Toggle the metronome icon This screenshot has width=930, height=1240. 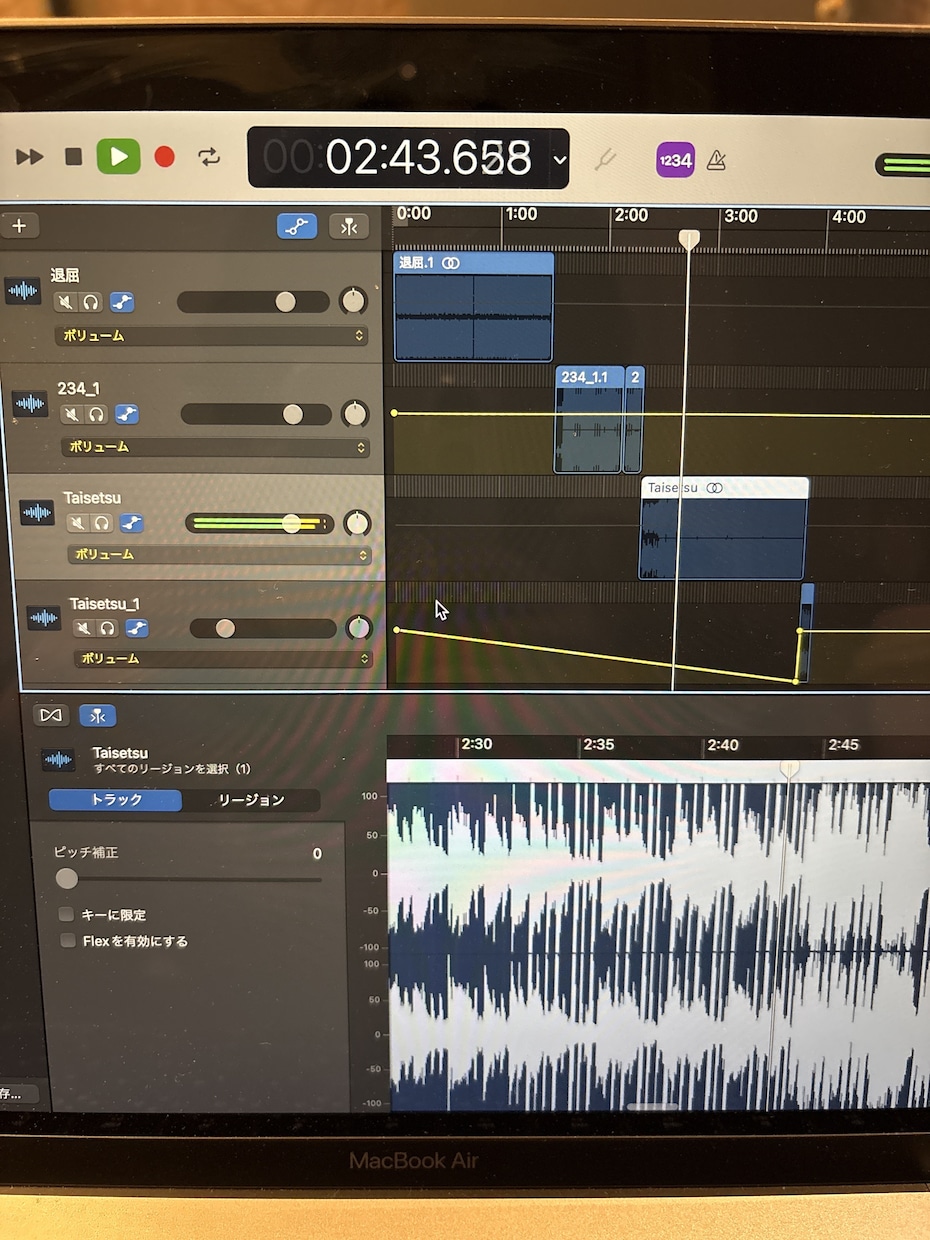click(716, 159)
